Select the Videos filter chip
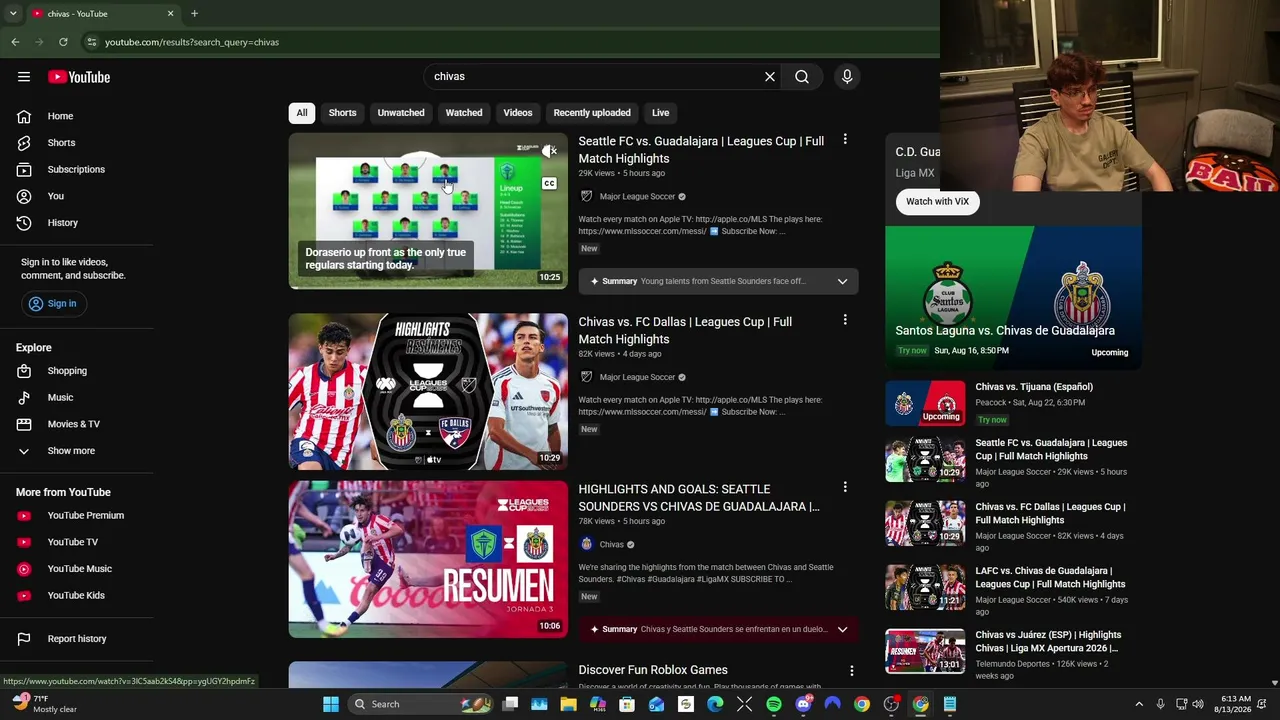This screenshot has height=720, width=1280. click(x=518, y=113)
